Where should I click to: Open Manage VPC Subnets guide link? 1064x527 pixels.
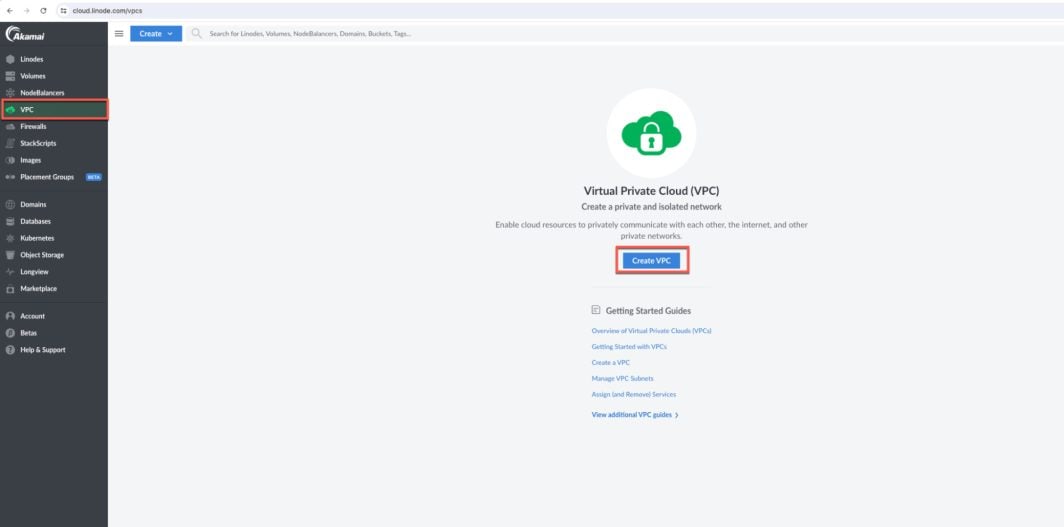point(622,378)
